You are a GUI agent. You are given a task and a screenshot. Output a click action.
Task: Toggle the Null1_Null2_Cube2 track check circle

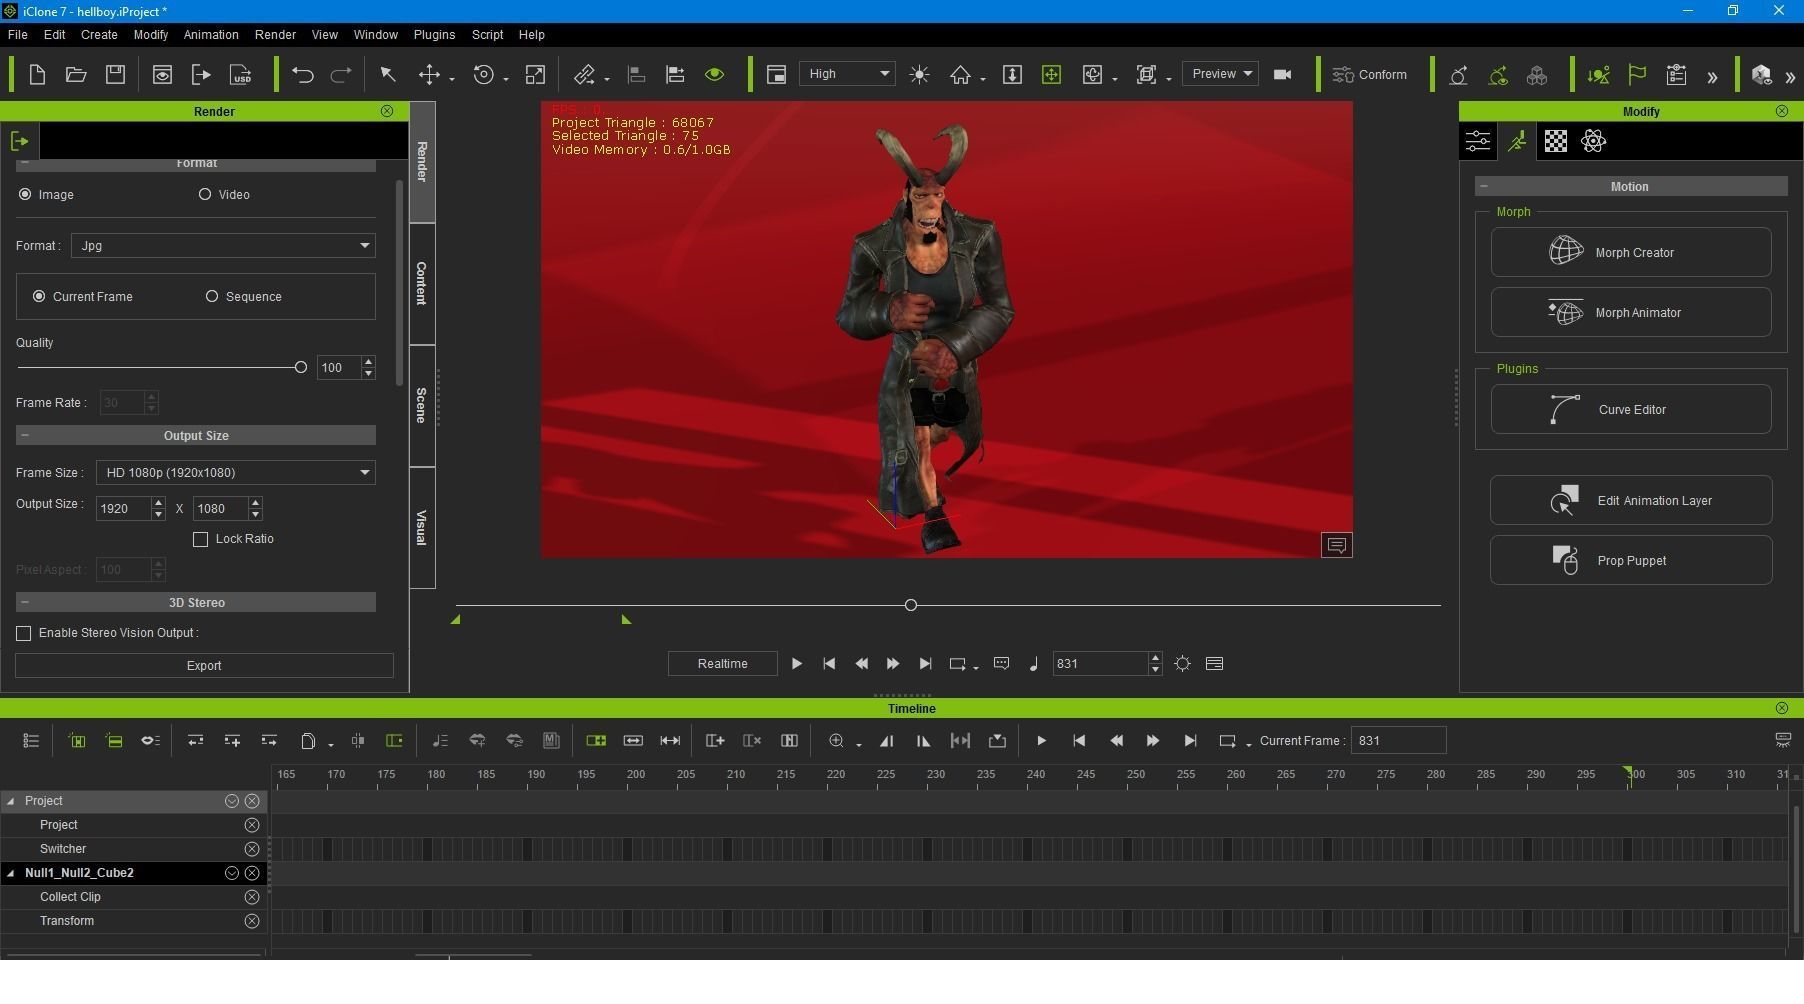point(232,874)
